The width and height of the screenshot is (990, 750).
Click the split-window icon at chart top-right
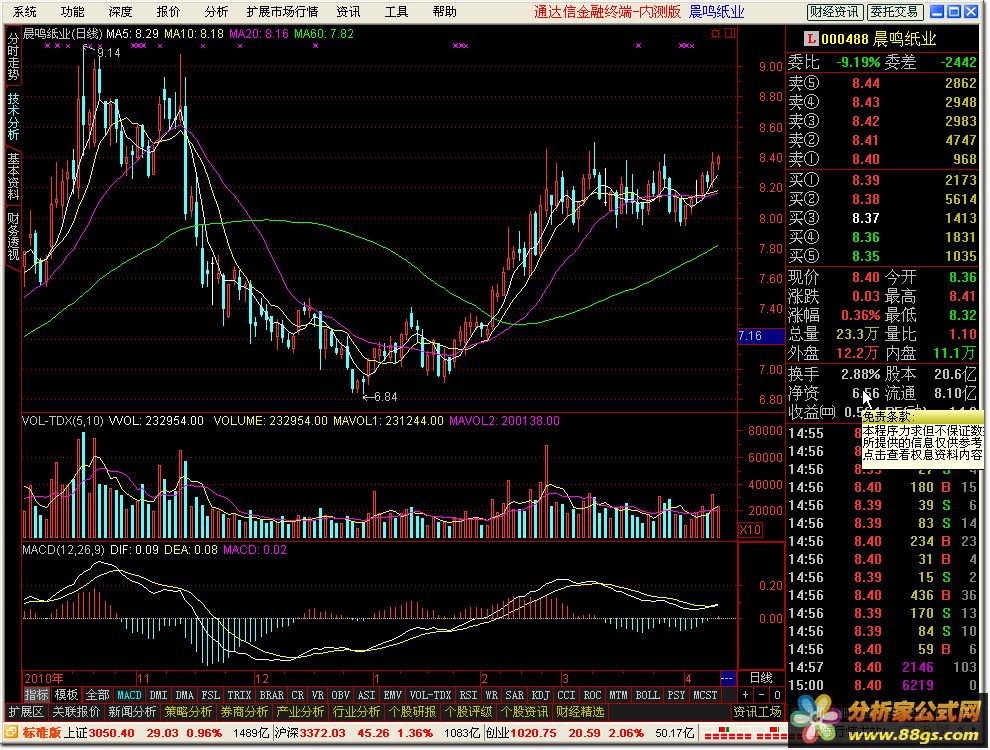[730, 33]
